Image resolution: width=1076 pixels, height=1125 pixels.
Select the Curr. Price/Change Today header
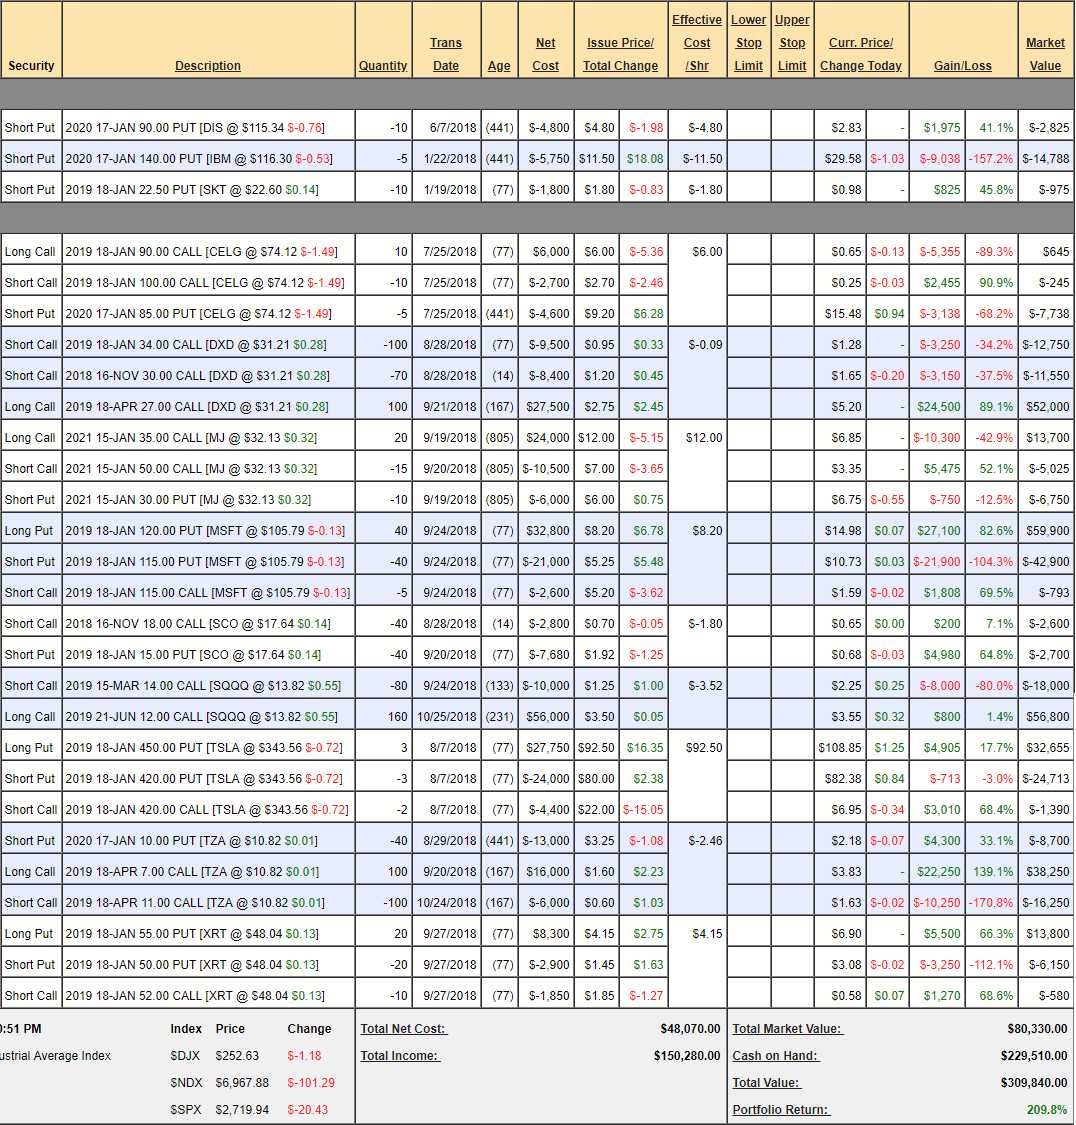[861, 54]
